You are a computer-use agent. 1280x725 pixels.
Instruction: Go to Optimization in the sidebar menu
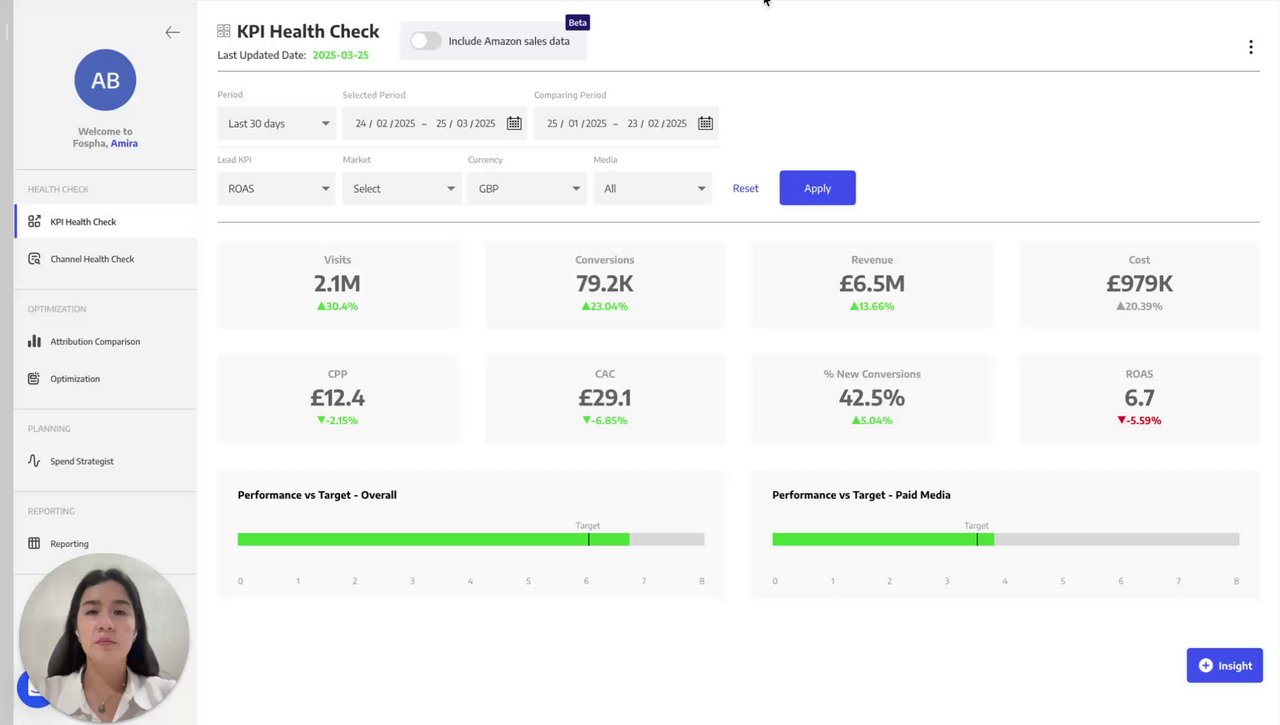[x=75, y=379]
